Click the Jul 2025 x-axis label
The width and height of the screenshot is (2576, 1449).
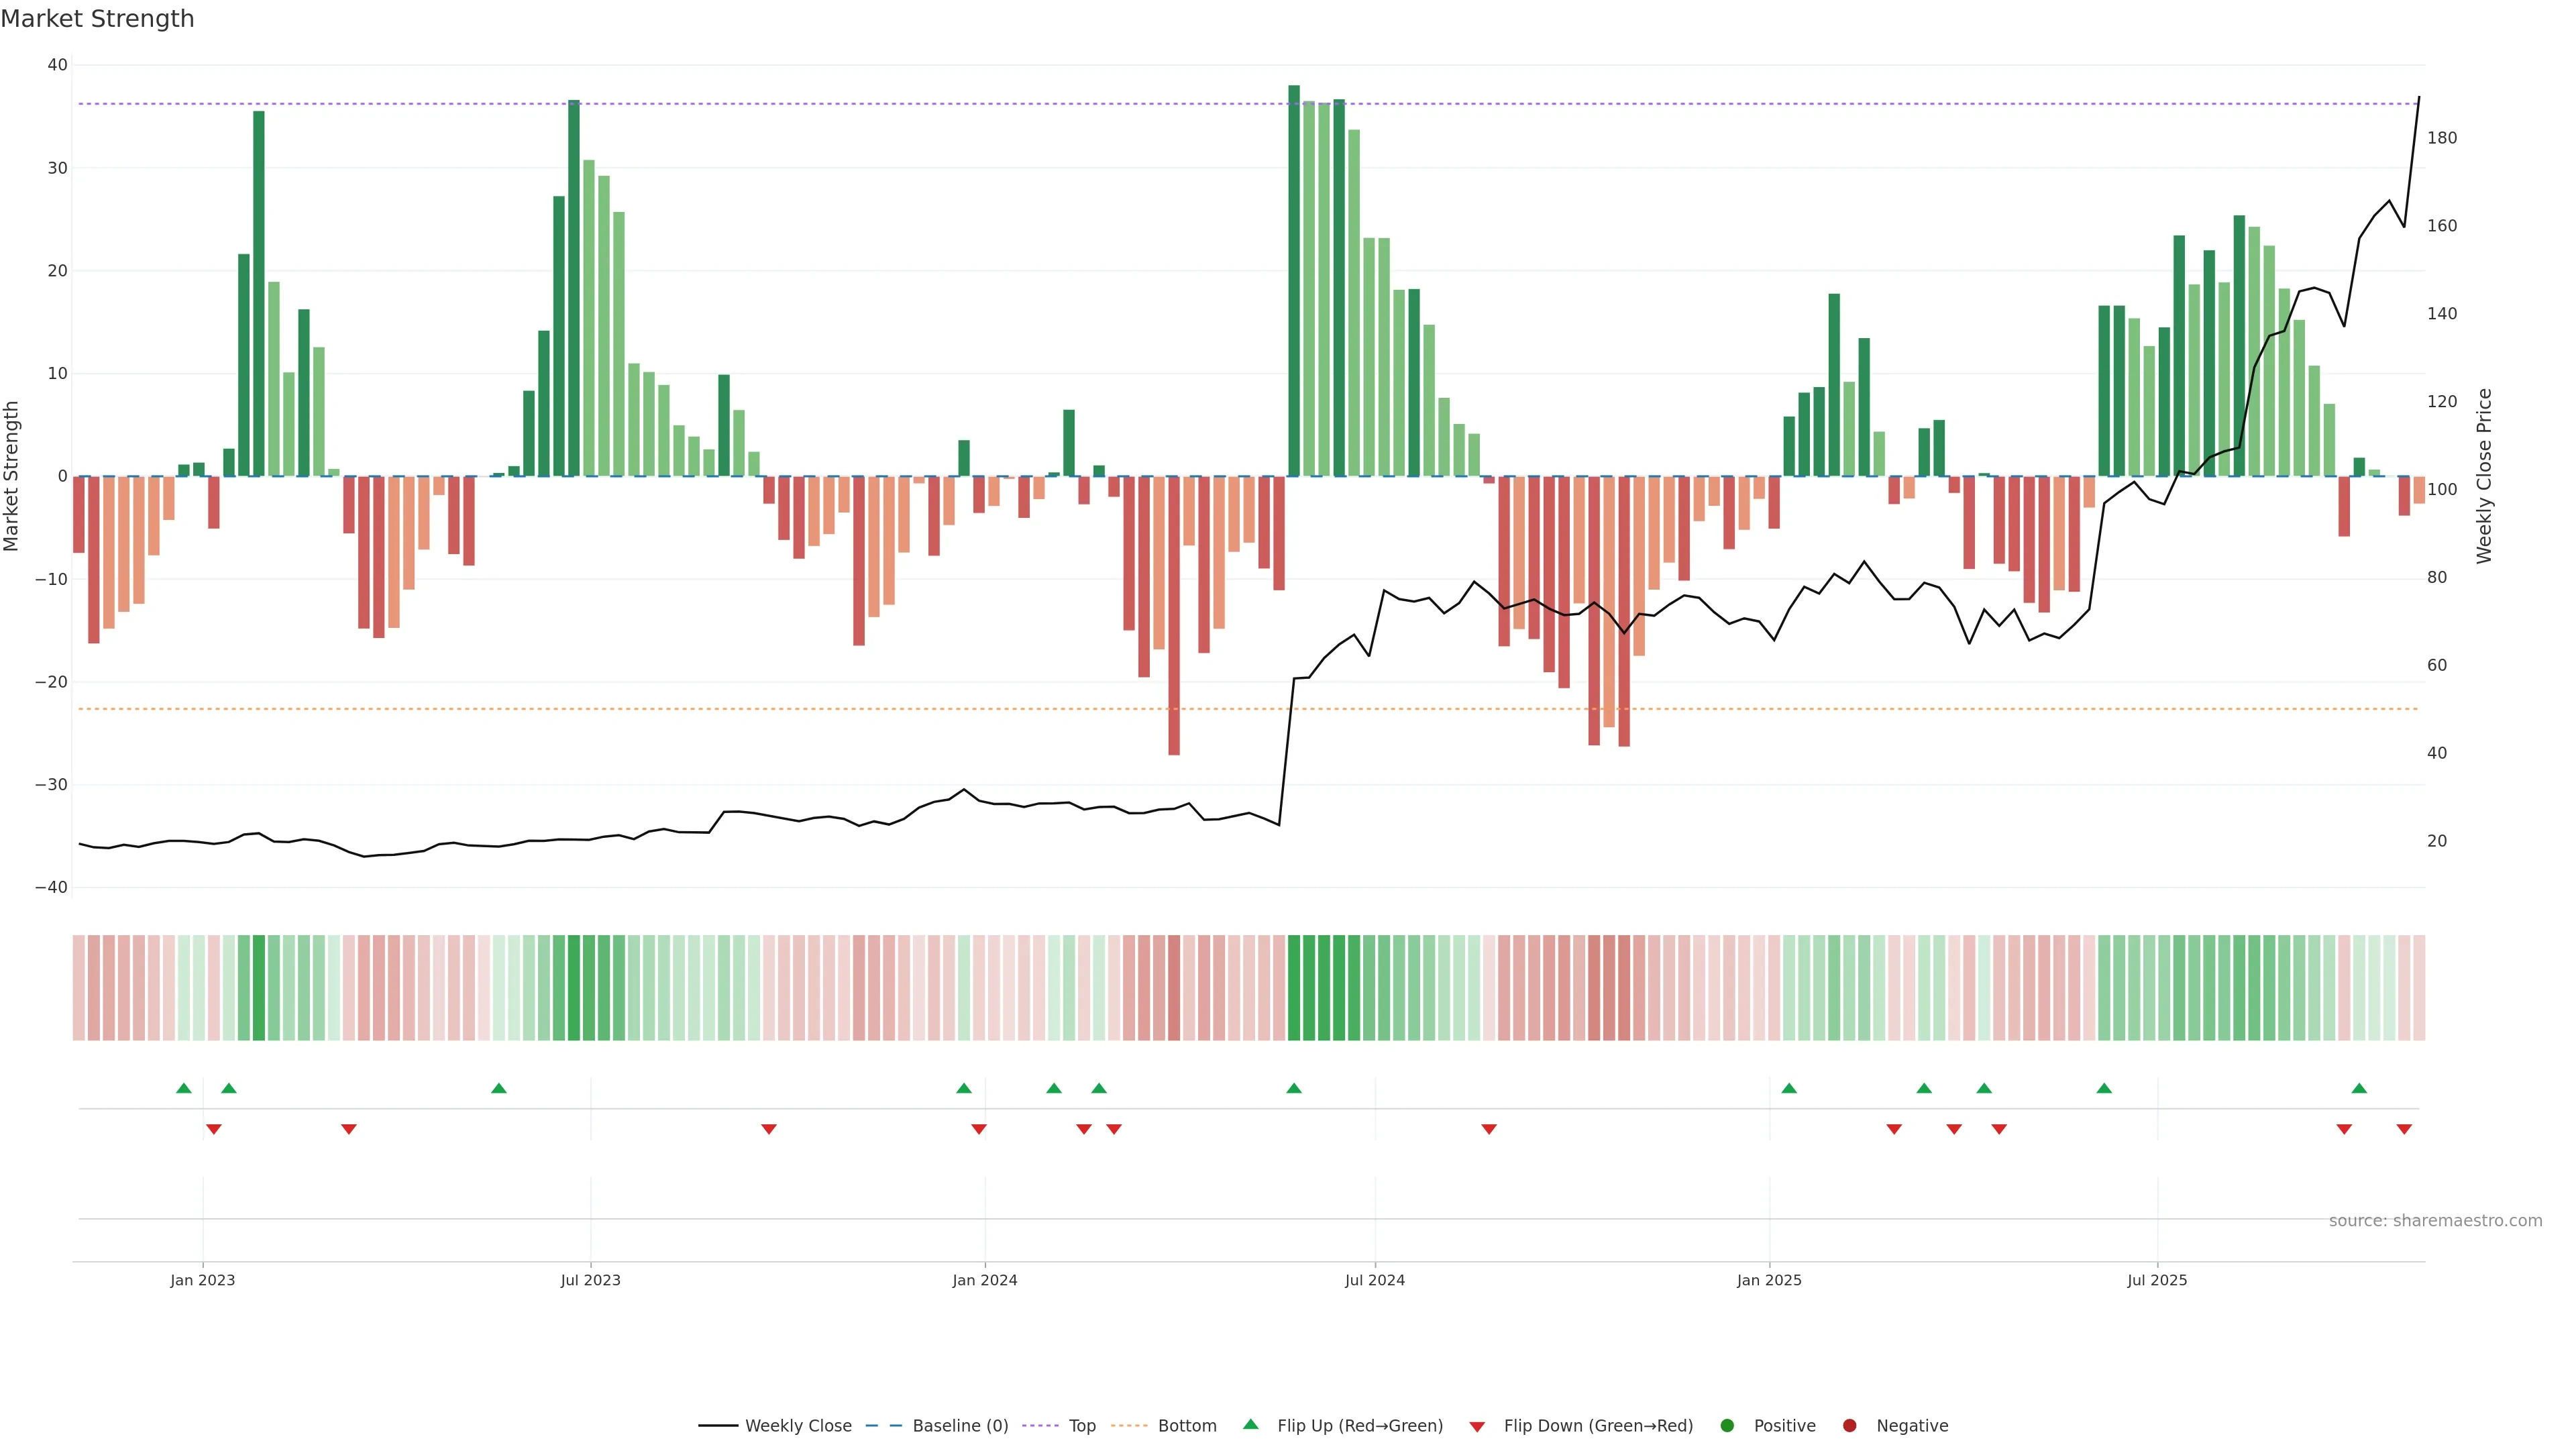point(2157,1280)
